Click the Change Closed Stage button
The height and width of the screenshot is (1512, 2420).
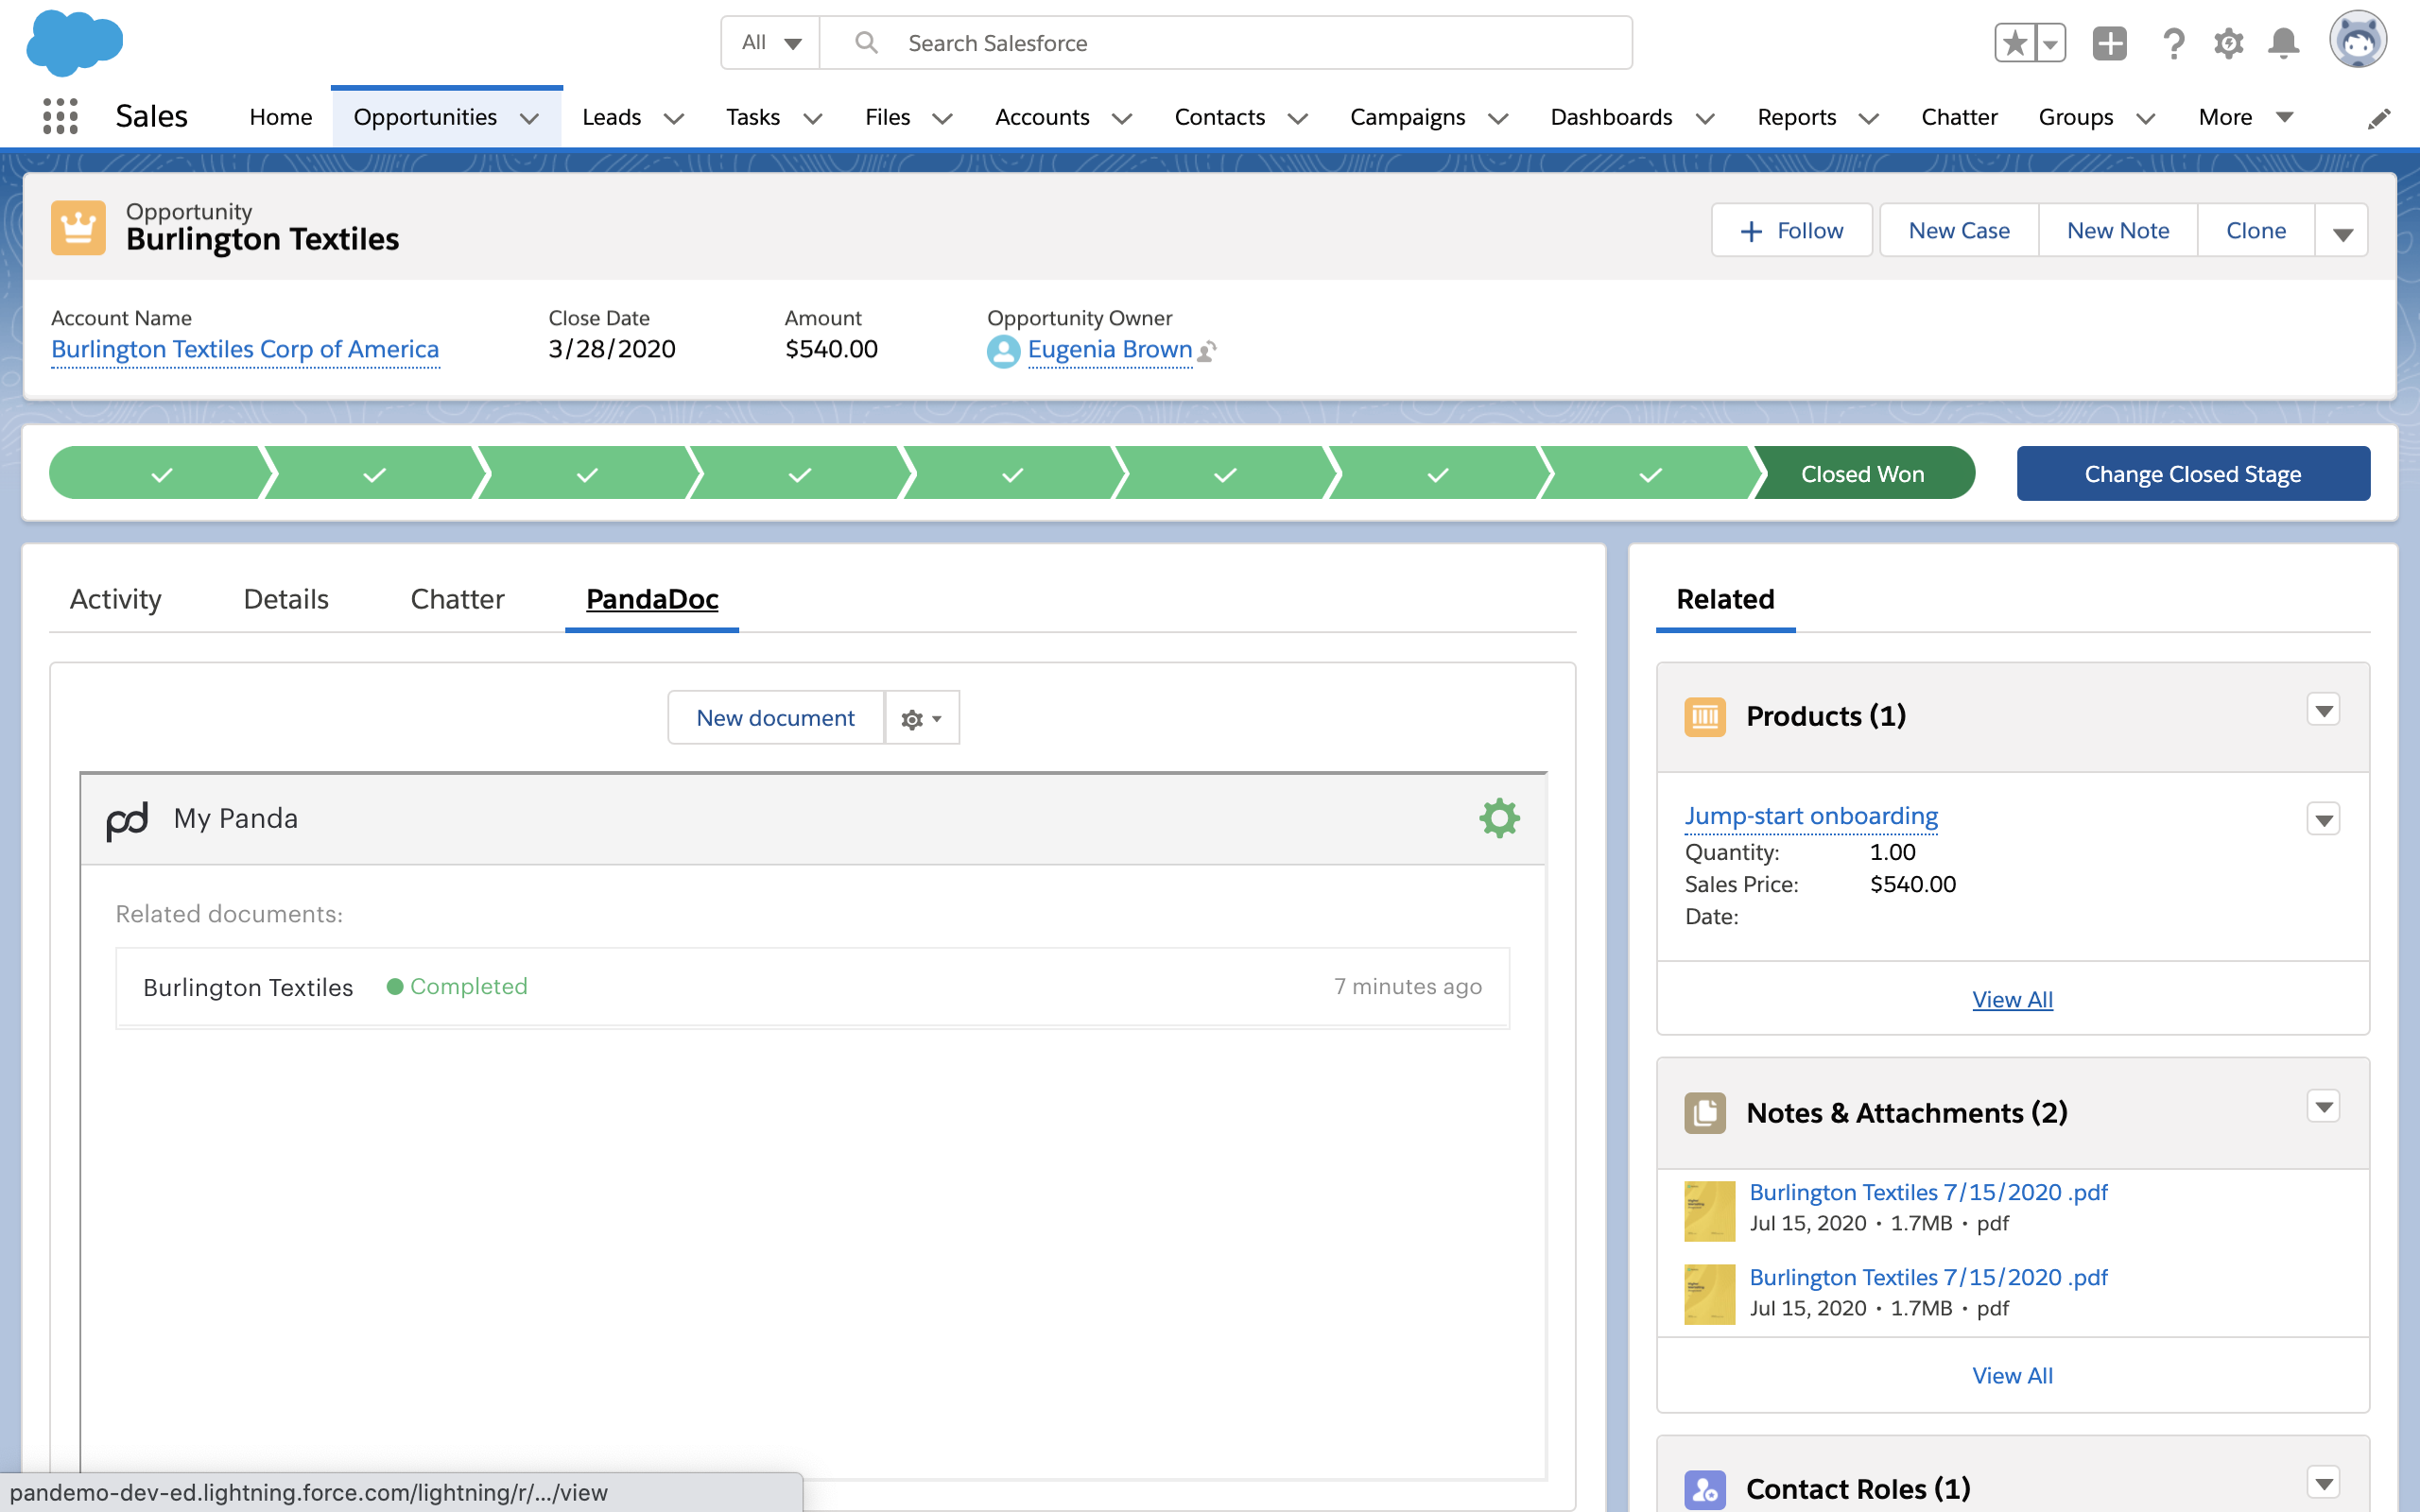(2192, 474)
